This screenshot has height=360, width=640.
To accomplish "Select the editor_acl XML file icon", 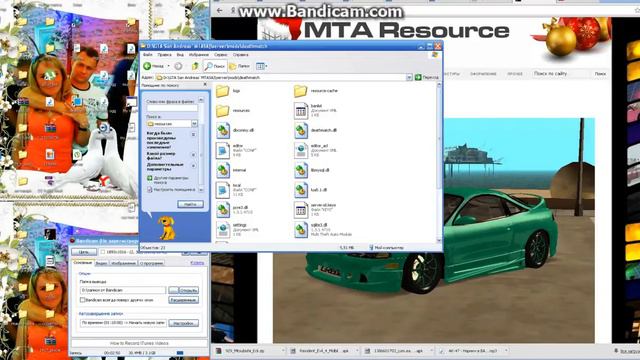I will [301, 151].
